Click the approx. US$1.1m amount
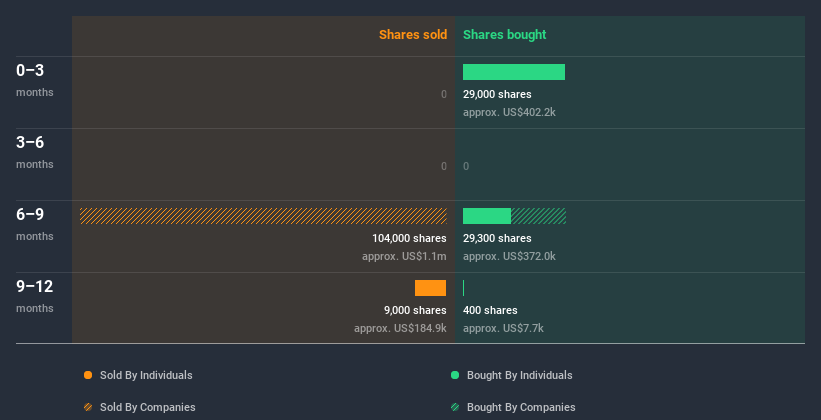Image resolution: width=821 pixels, height=420 pixels. [404, 257]
